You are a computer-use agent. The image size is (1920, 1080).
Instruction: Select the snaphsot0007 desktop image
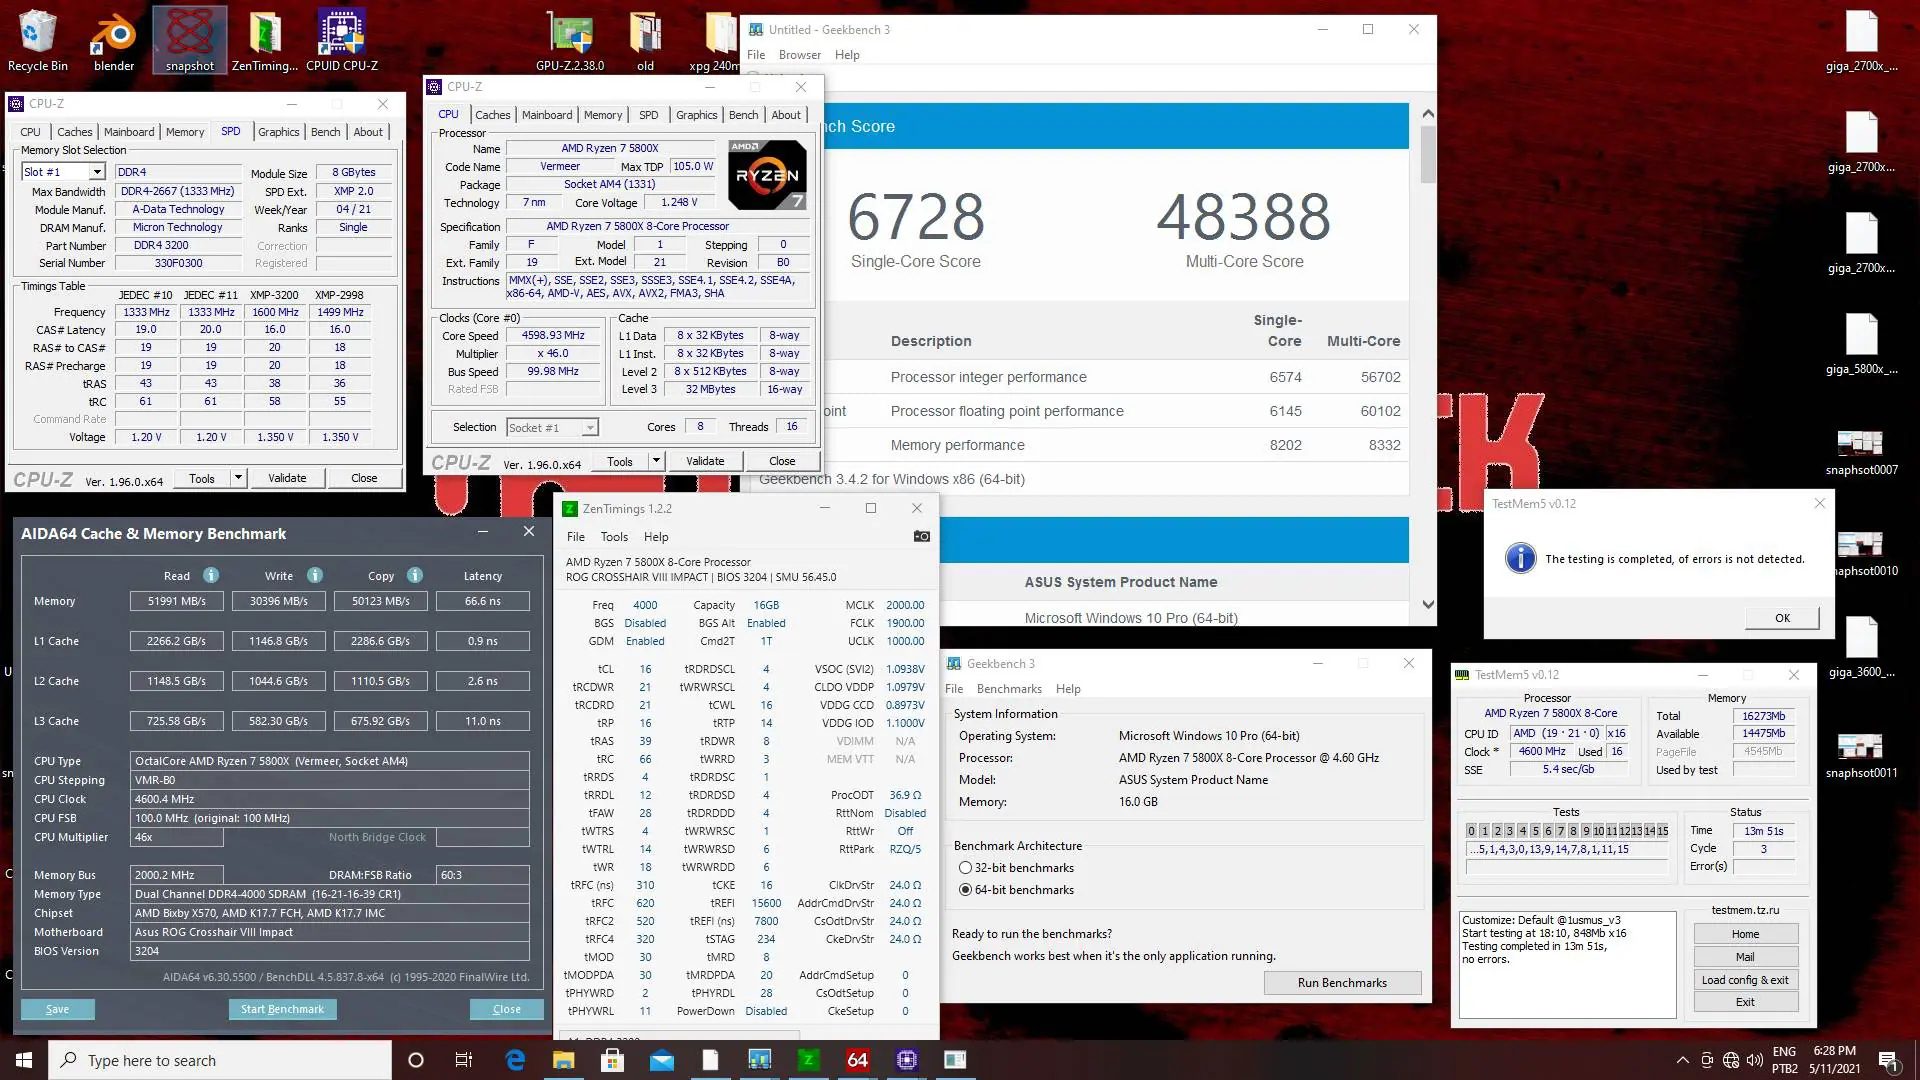pyautogui.click(x=1861, y=452)
